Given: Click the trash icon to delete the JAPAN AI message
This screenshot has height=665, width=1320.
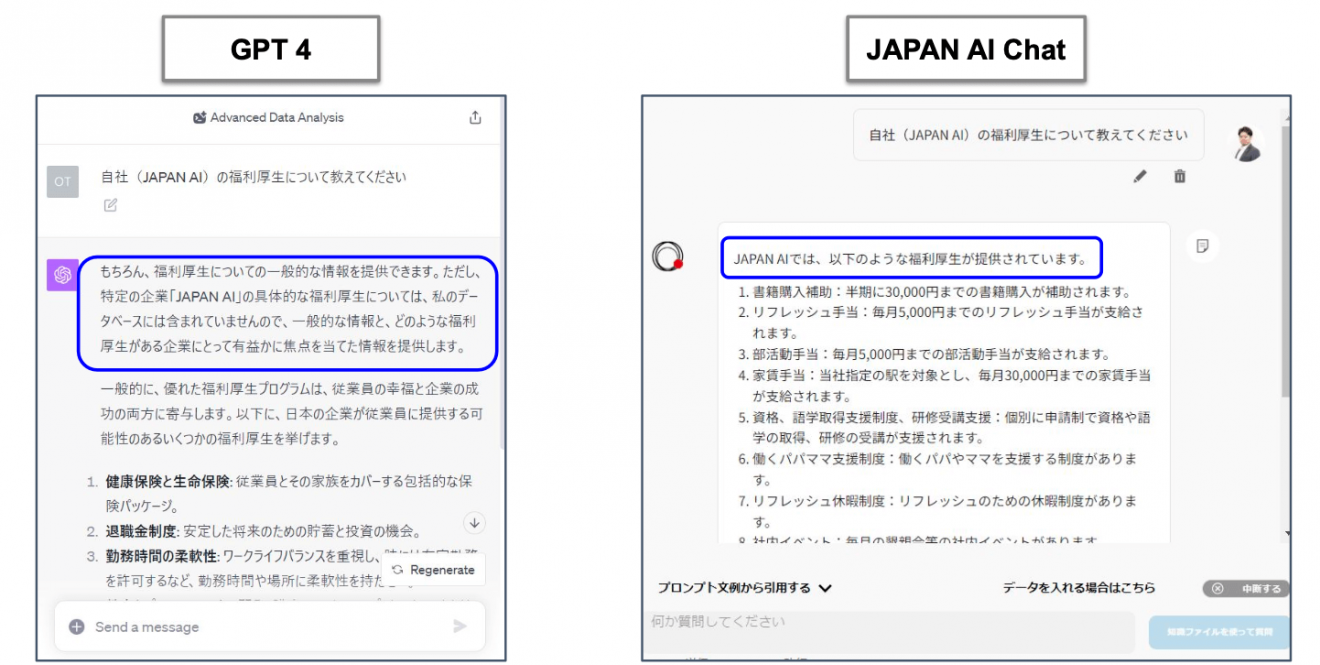Looking at the screenshot, I should (x=1180, y=176).
